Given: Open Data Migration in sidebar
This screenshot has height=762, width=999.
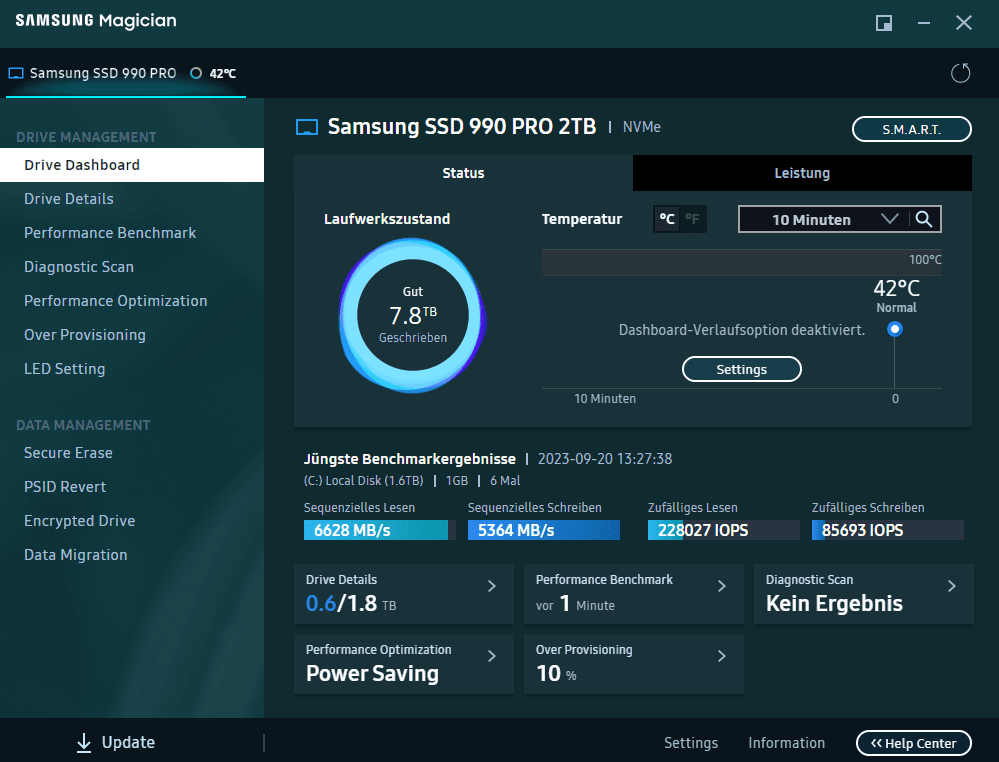Looking at the screenshot, I should [132, 555].
